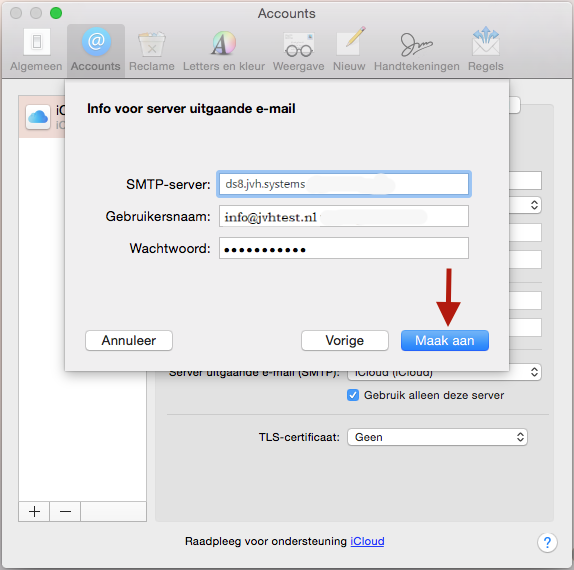Cancel with the Annuleer button
Screen dimensions: 574x570
[129, 340]
